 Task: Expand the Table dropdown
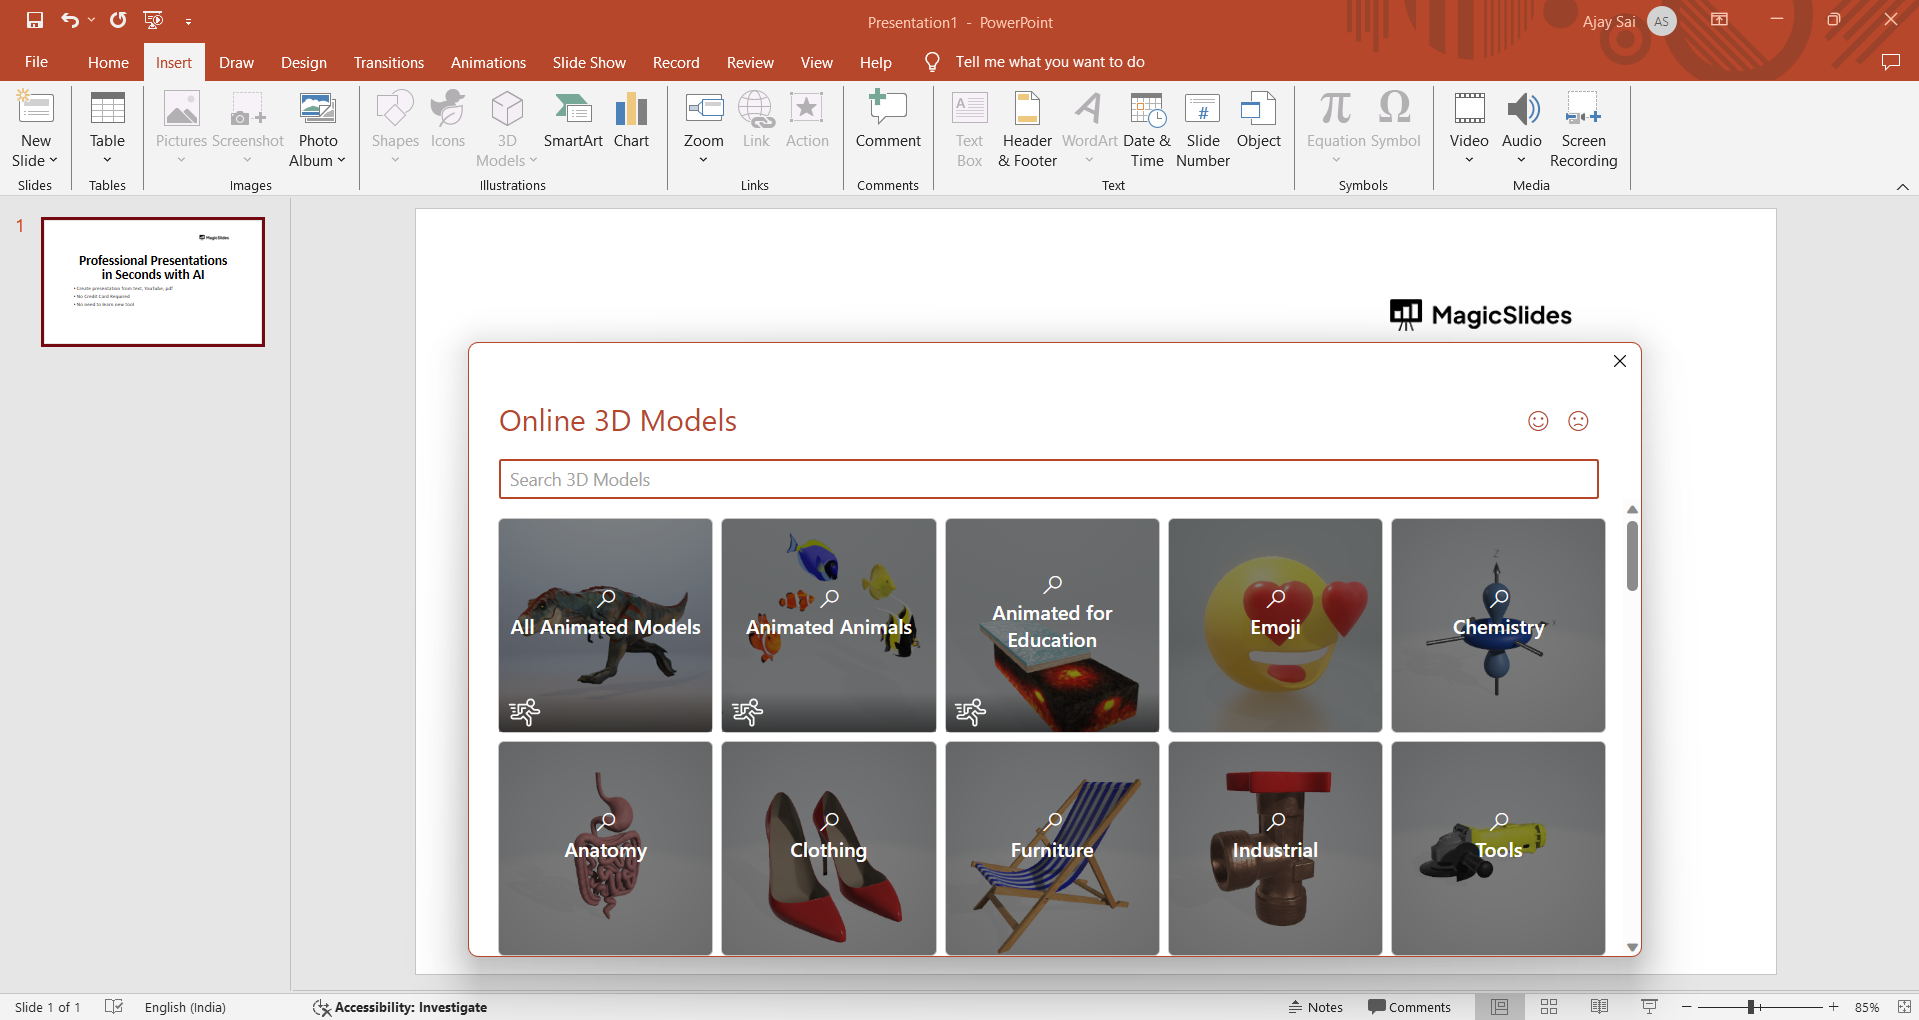(107, 160)
